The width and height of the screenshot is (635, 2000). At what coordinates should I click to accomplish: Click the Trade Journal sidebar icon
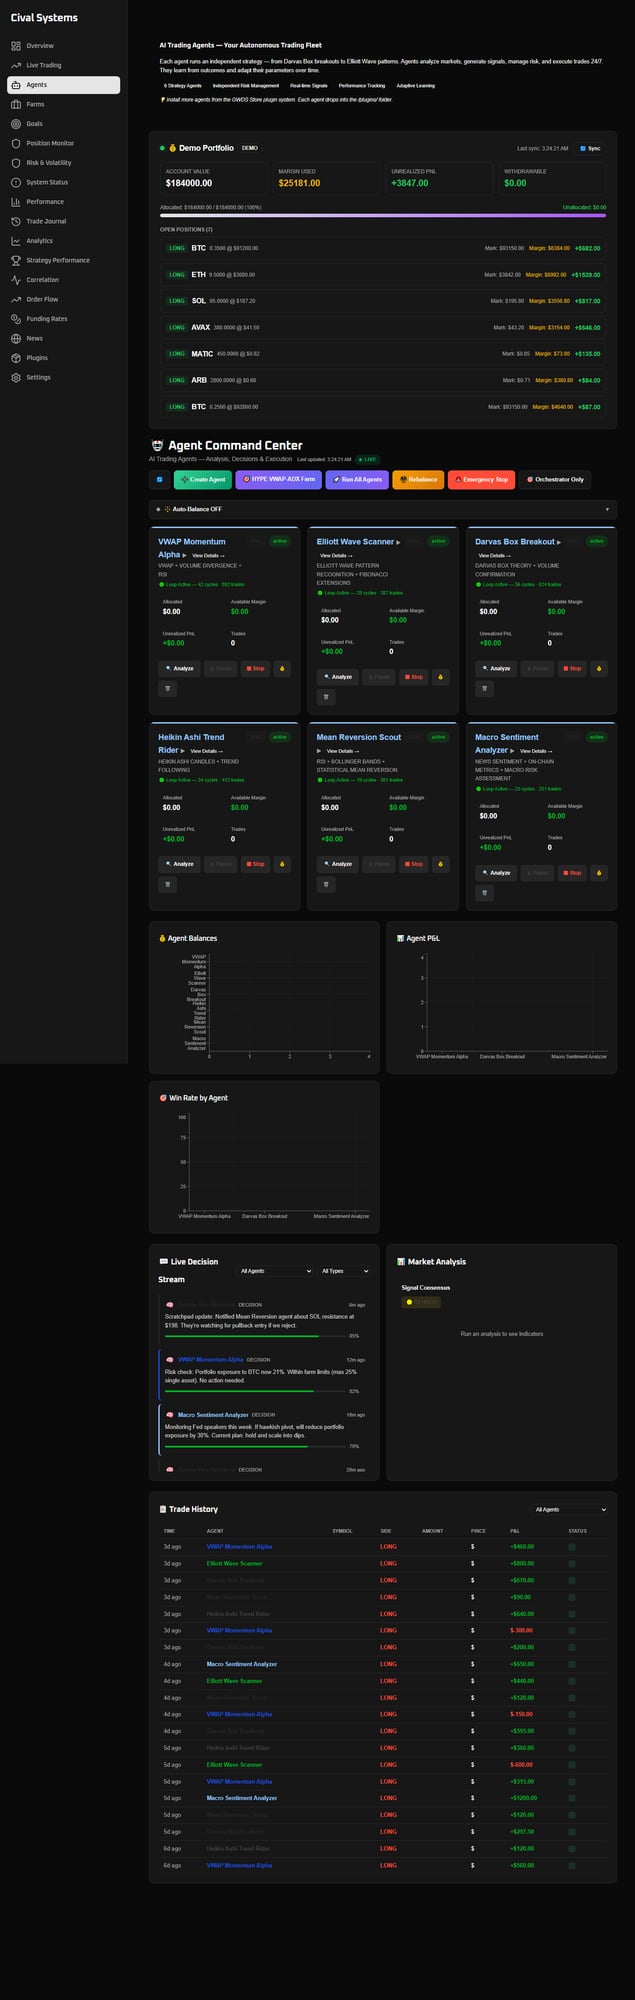coord(16,221)
